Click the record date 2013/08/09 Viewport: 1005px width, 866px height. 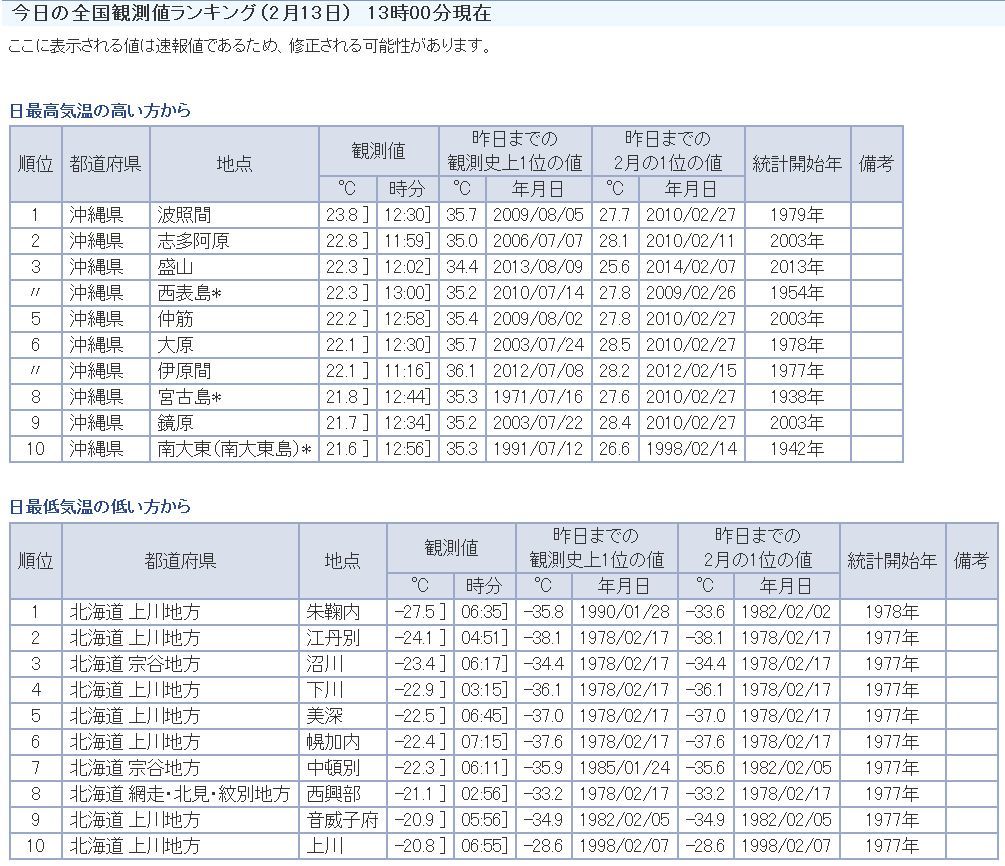(538, 267)
